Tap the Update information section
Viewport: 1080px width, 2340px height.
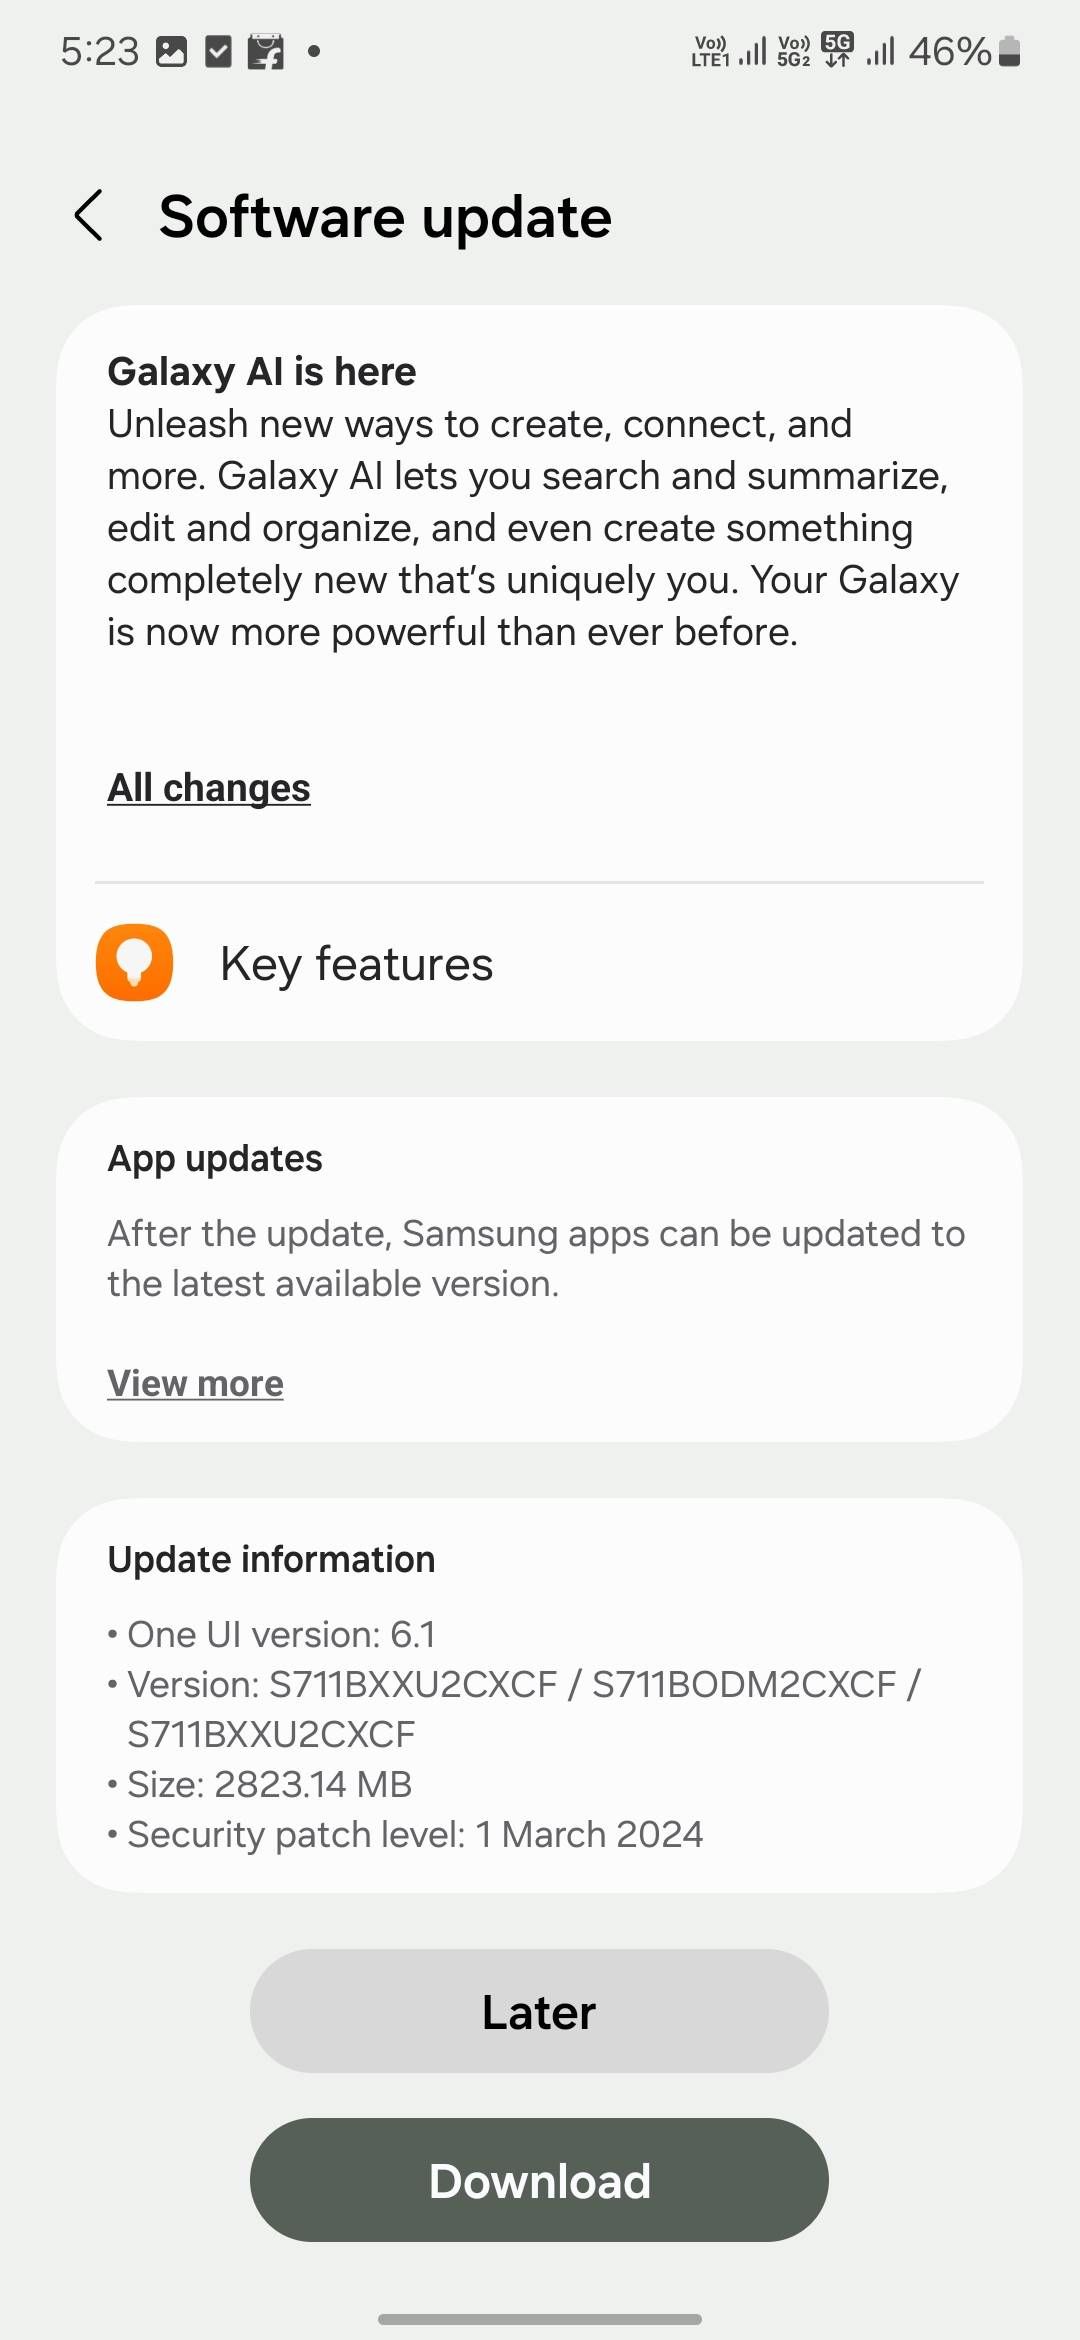[x=540, y=1700]
